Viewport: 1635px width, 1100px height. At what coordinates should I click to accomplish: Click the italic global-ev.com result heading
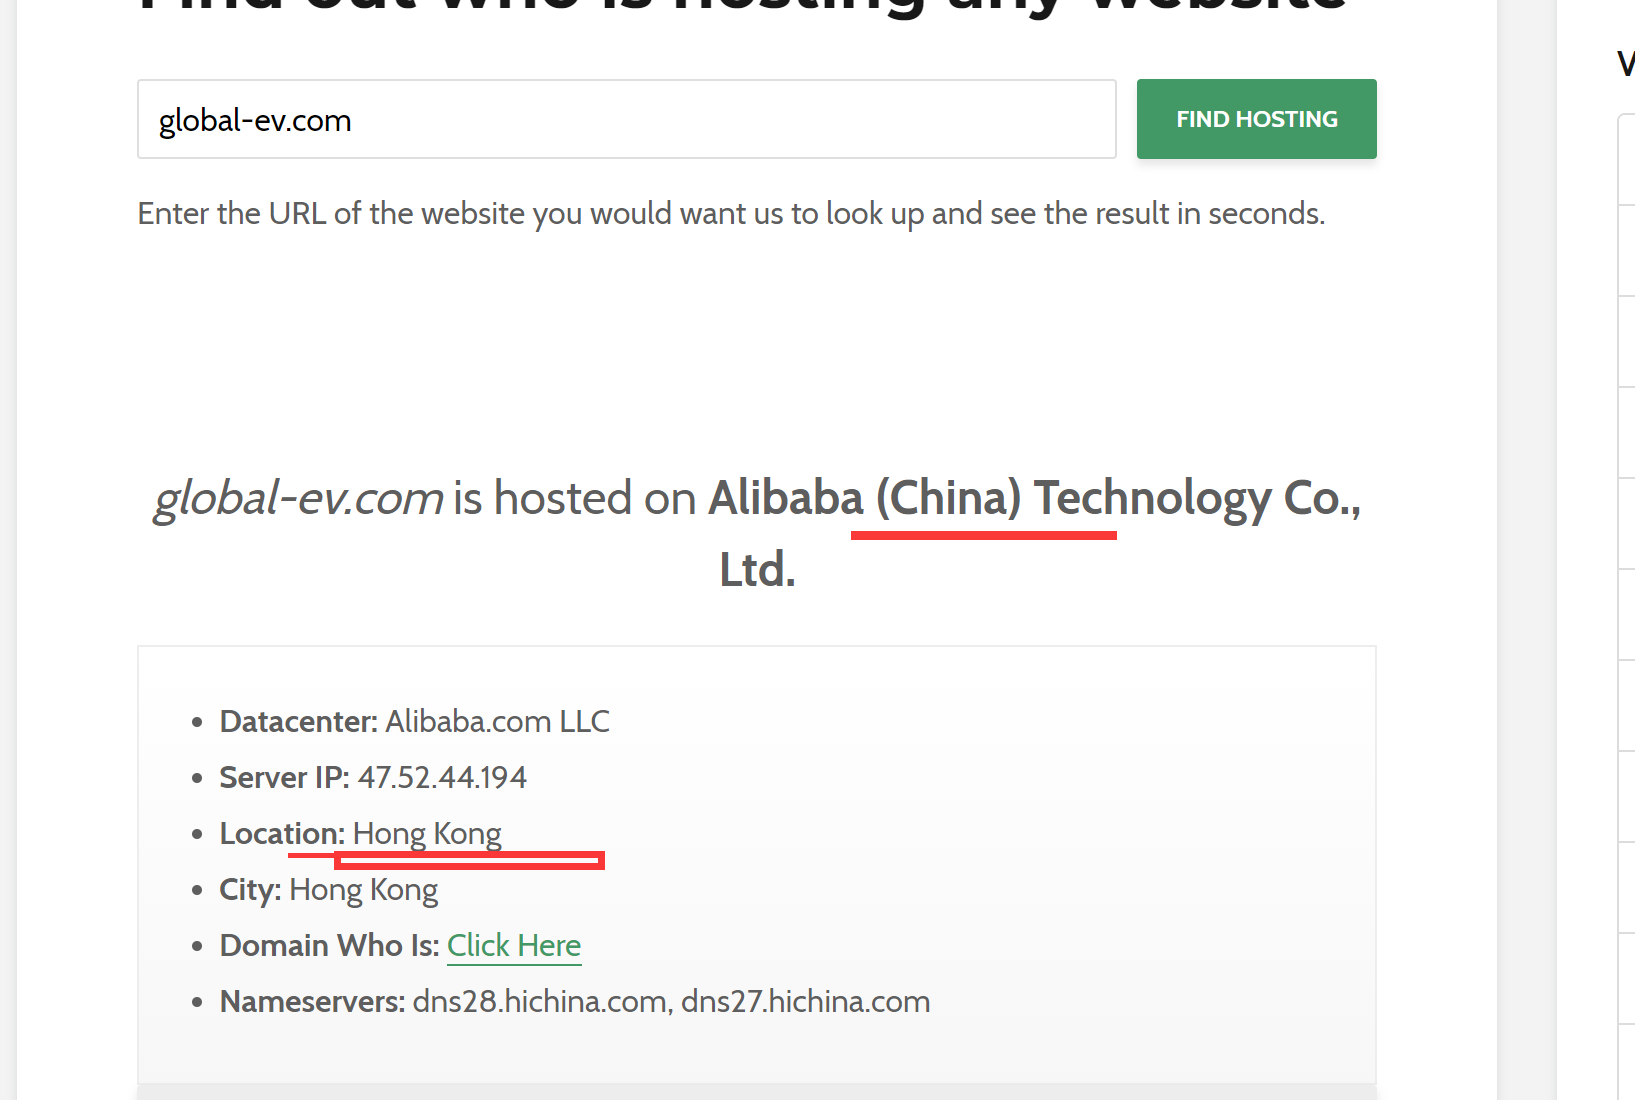tap(298, 497)
